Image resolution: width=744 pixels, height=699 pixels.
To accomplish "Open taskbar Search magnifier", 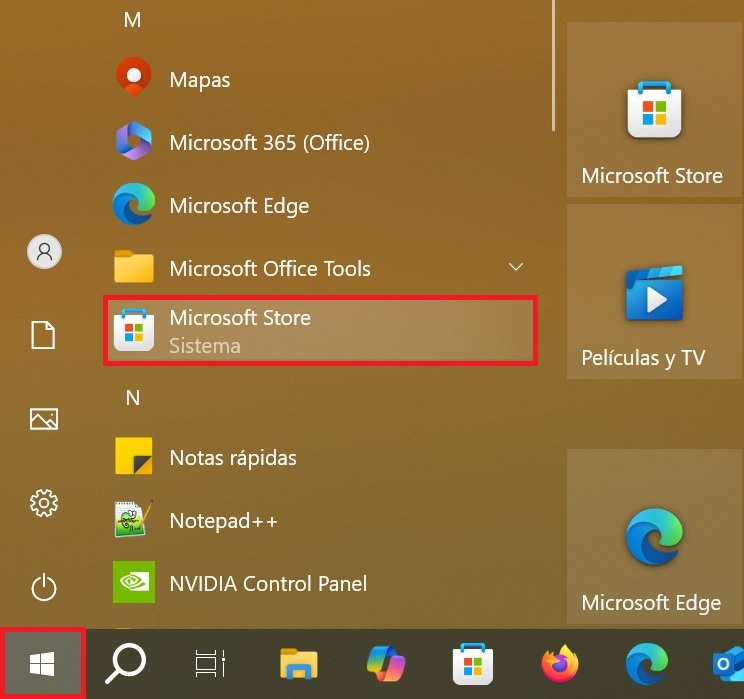I will [x=126, y=663].
